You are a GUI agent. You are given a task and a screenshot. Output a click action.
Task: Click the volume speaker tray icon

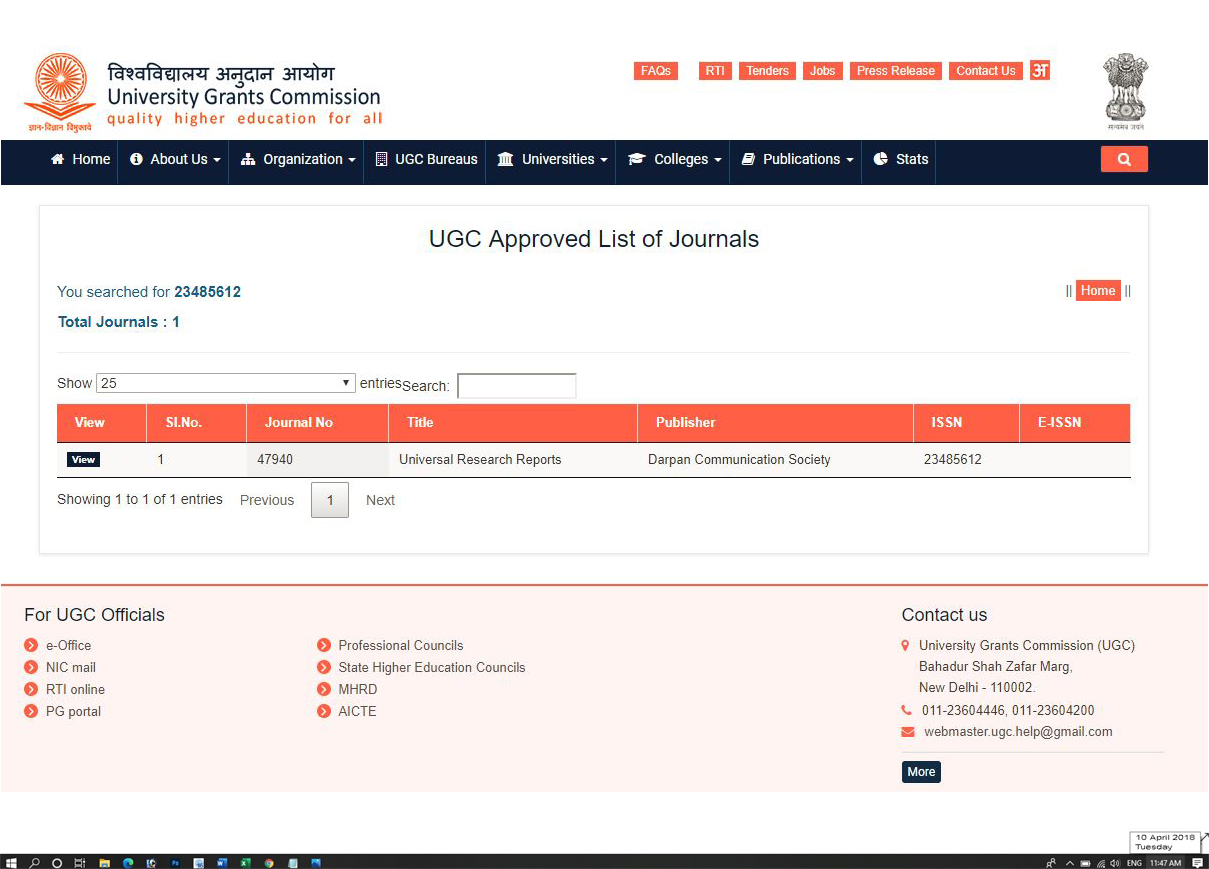[1115, 862]
